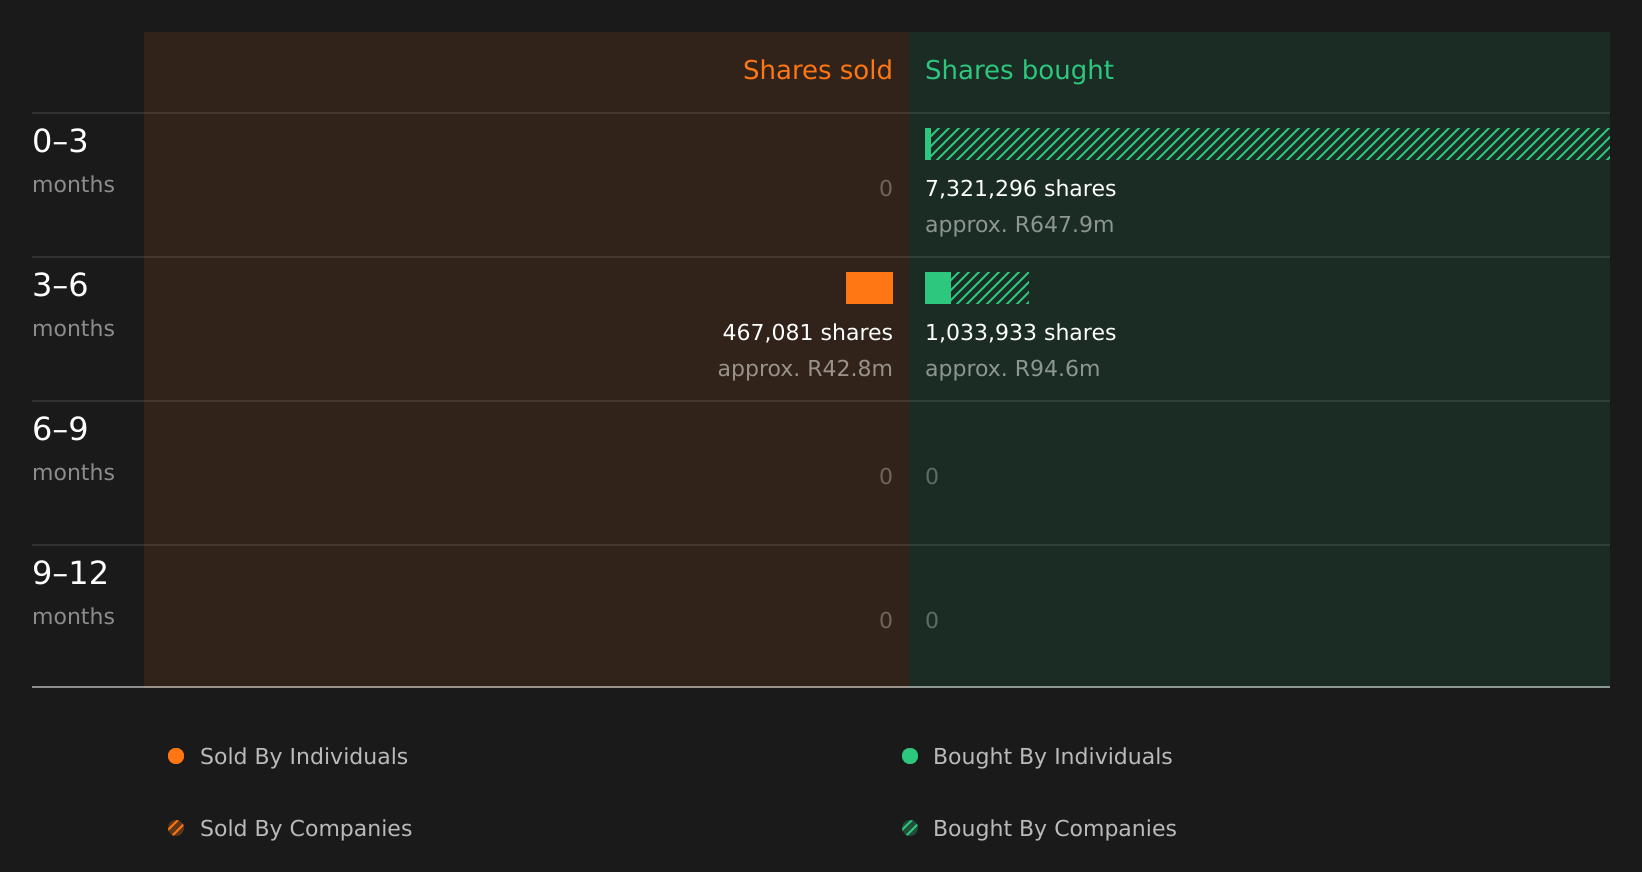
Task: Toggle the Bought By Companies legend label
Action: tap(1055, 829)
